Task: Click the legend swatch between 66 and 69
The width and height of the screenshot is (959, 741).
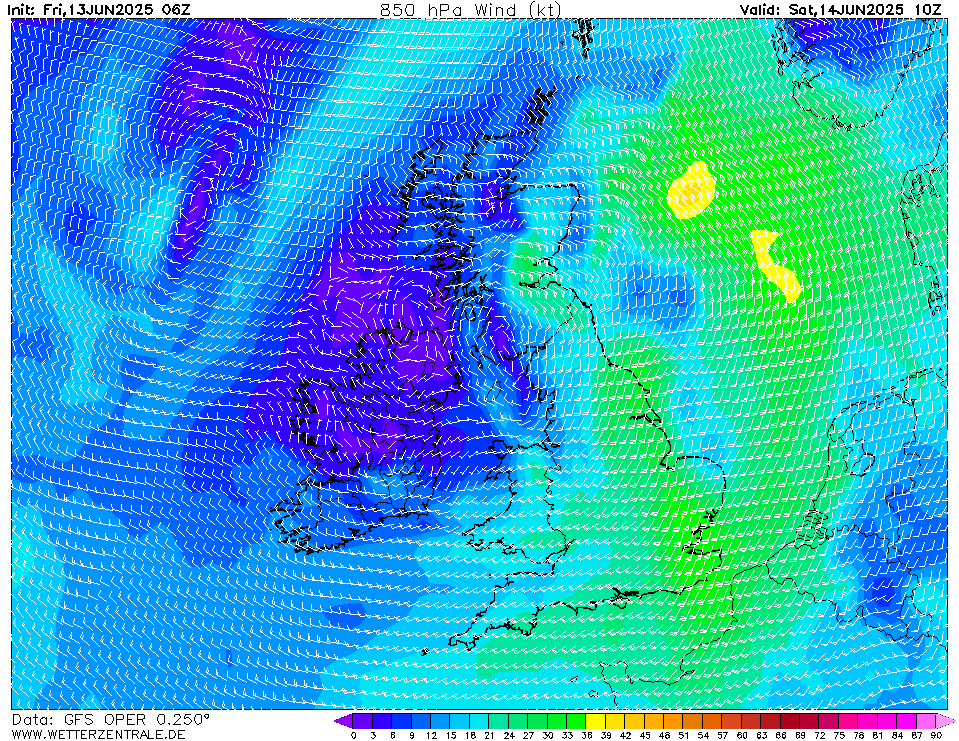Action: point(790,721)
